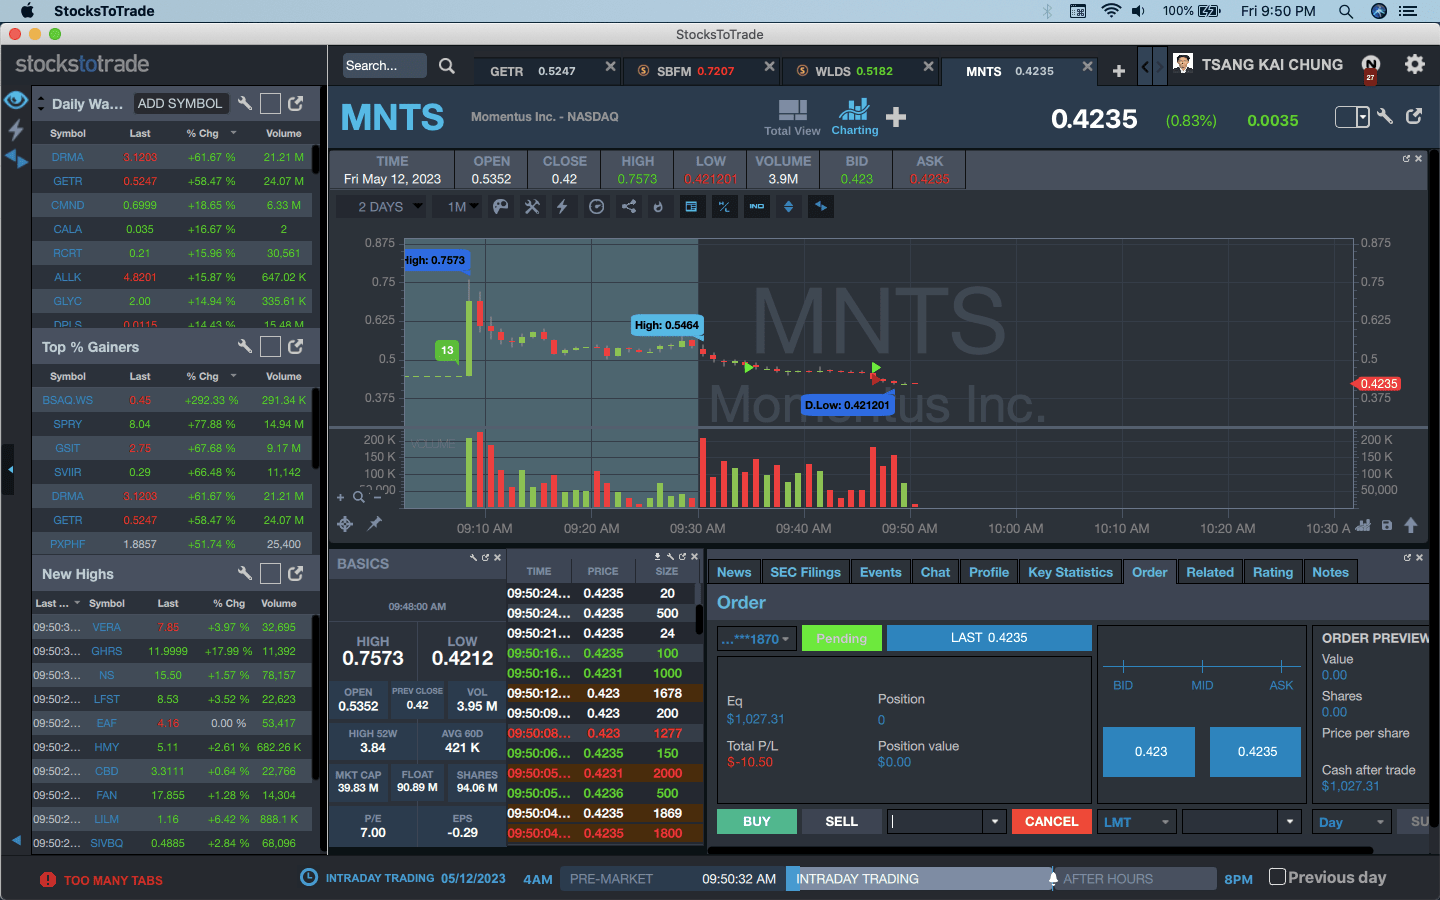Open the Charting view icon

click(855, 116)
